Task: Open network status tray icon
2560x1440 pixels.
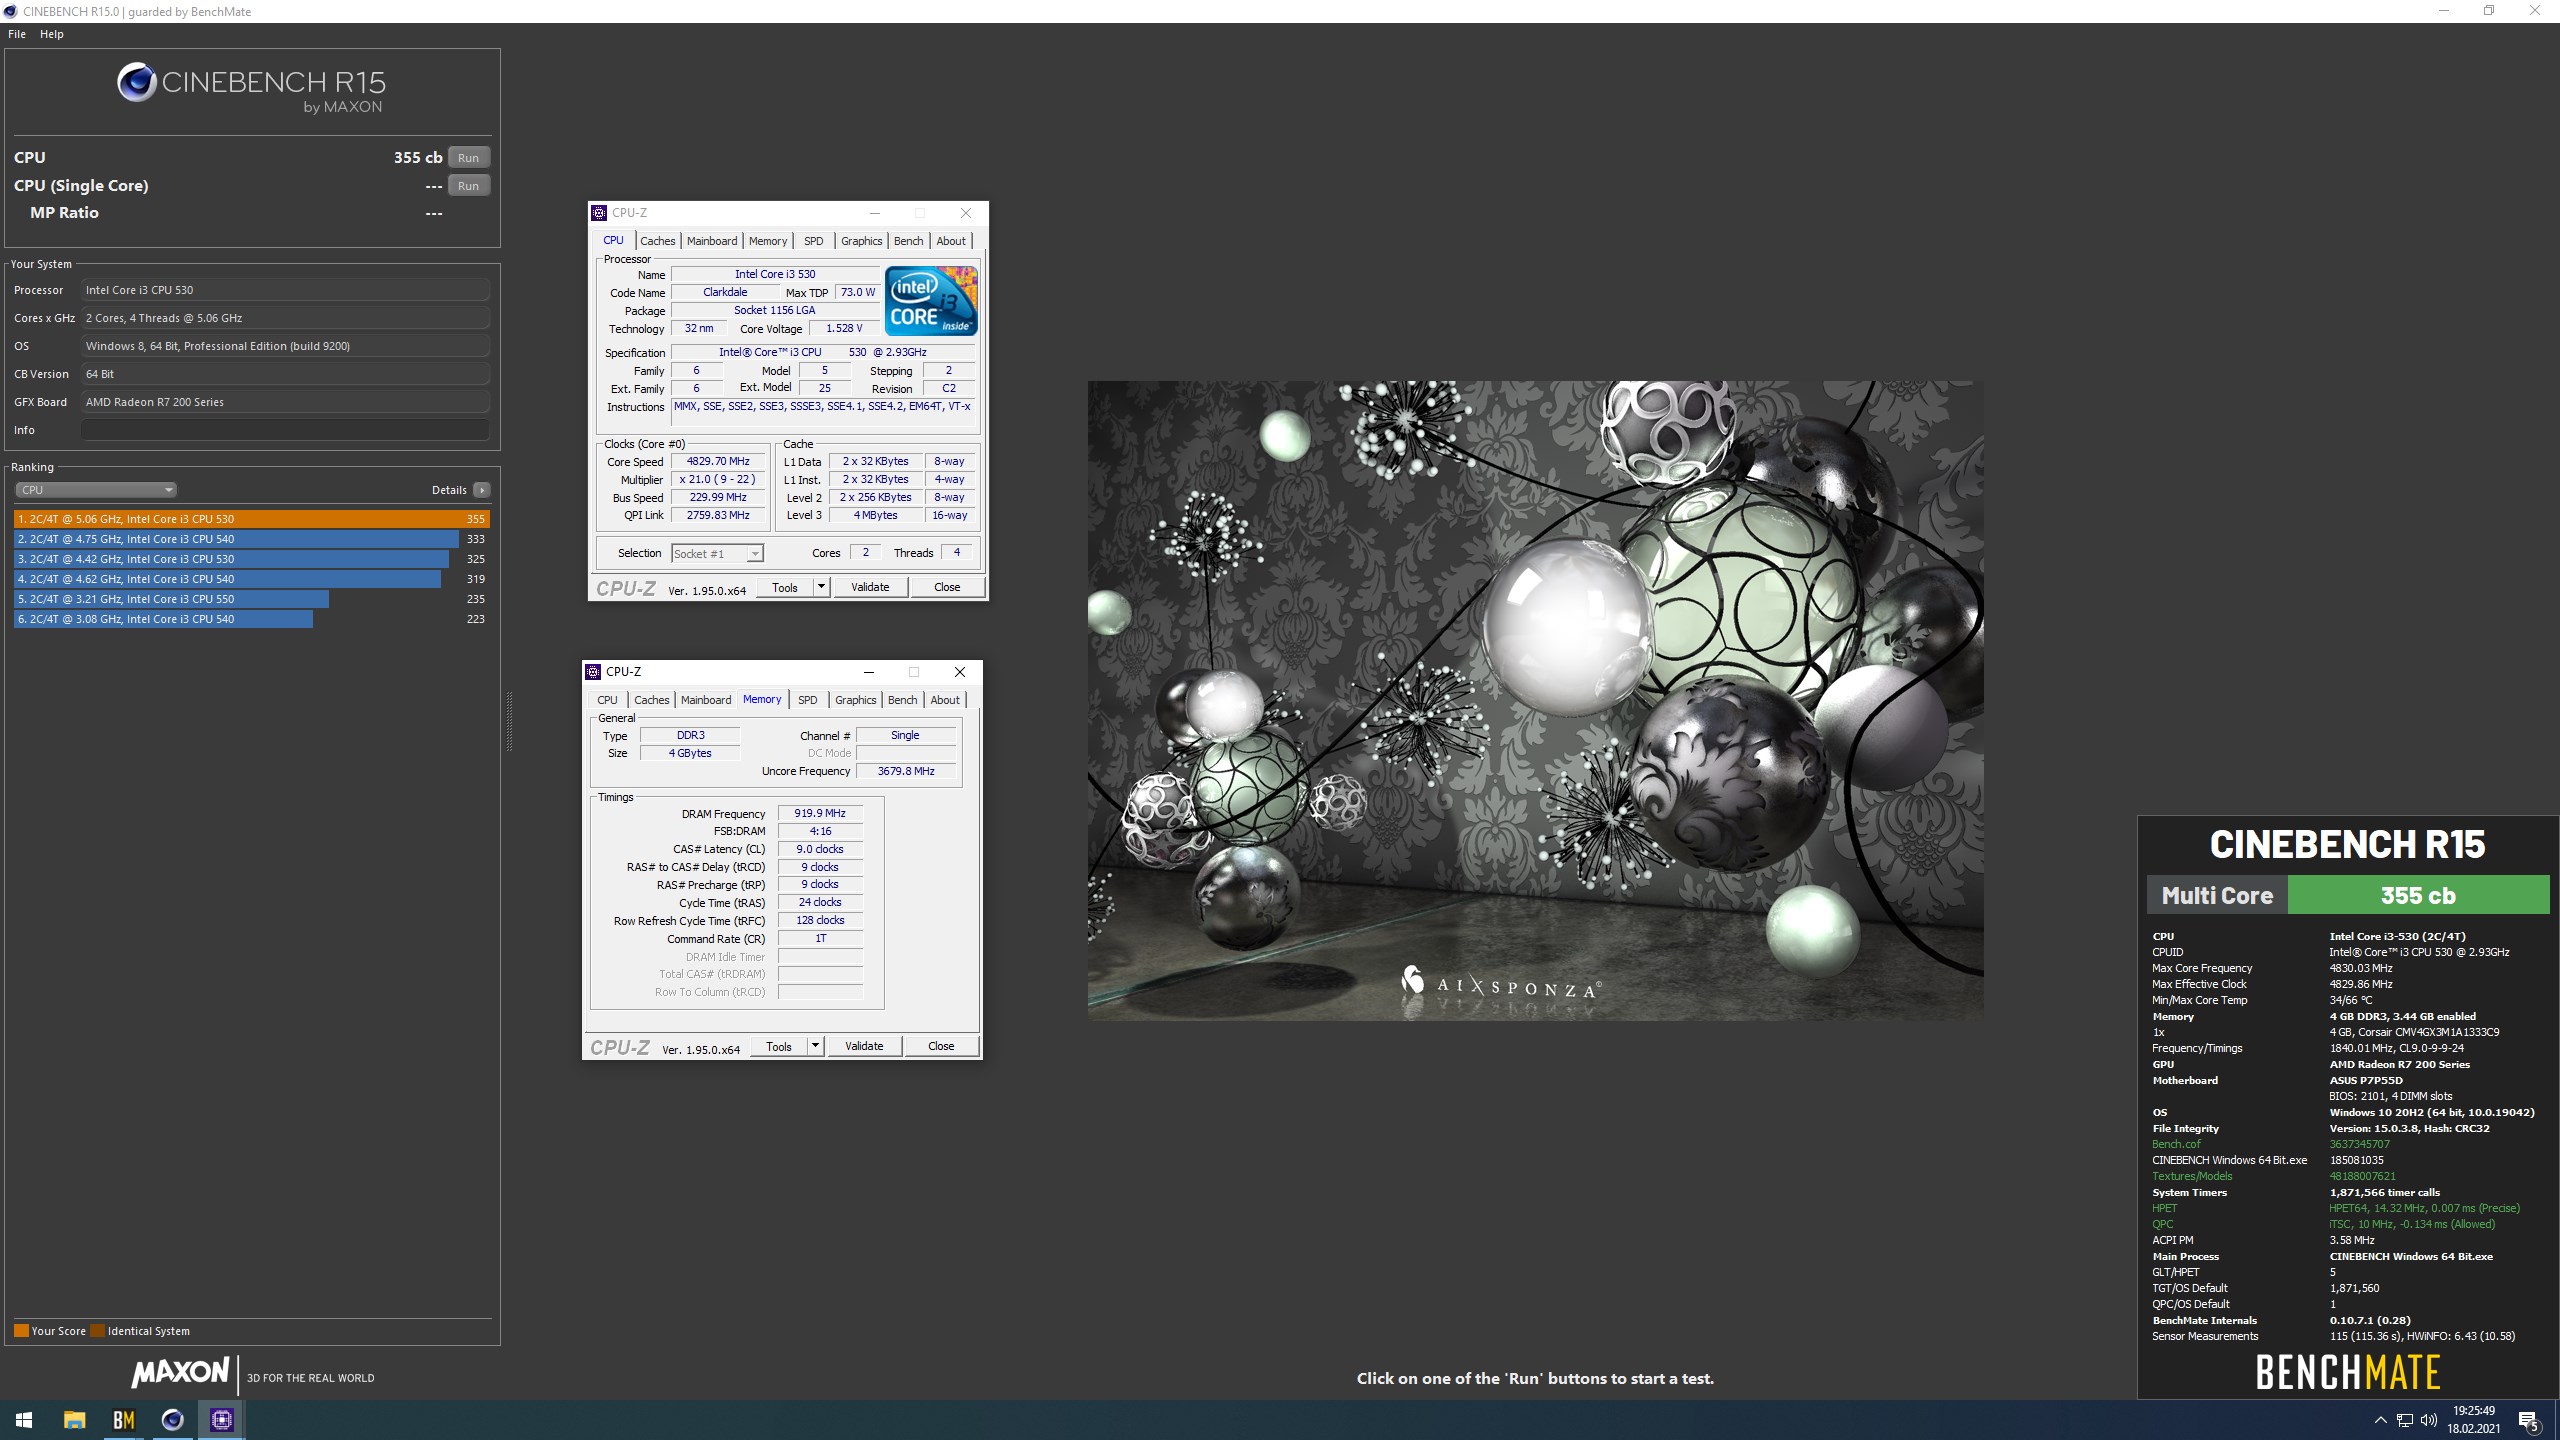Action: click(2404, 1420)
